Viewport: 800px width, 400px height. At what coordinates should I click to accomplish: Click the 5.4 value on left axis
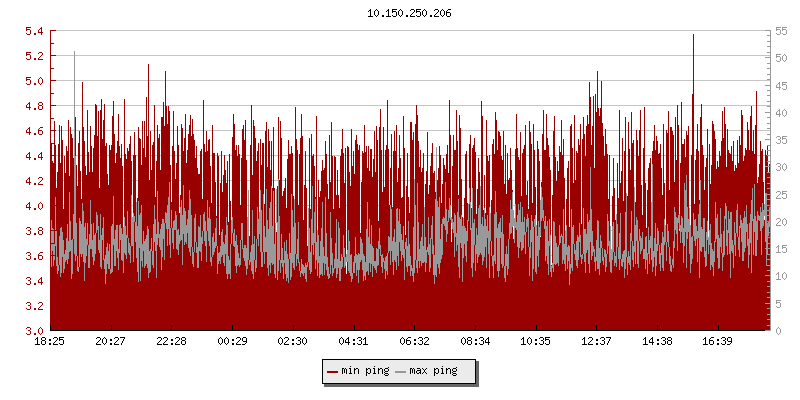[x=34, y=31]
